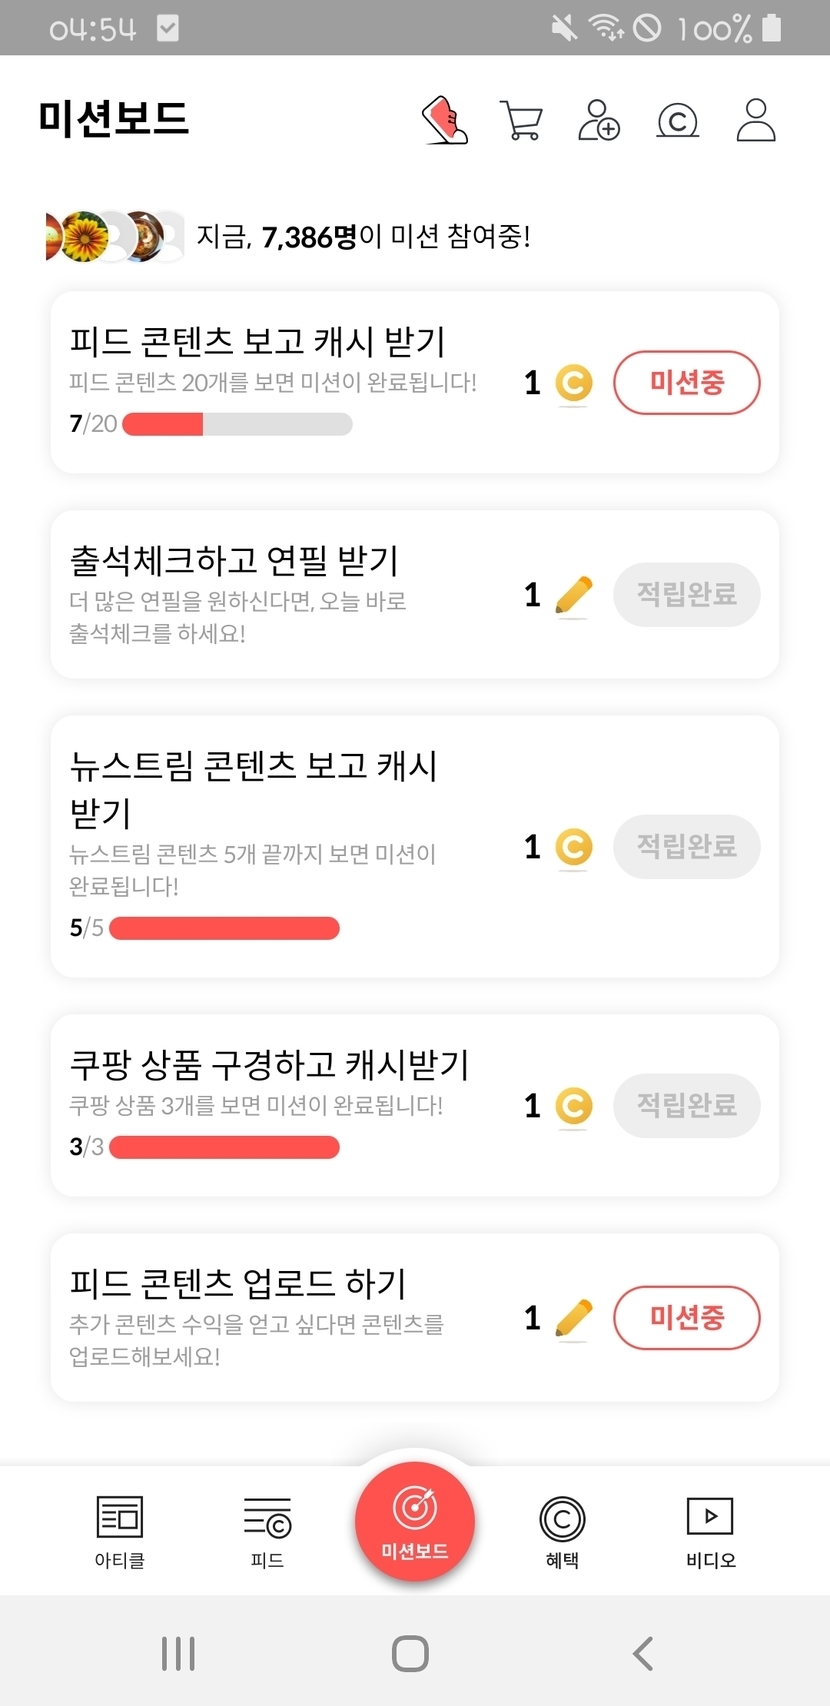Image resolution: width=830 pixels, height=1706 pixels.
Task: Tap 적립완료 button for 출석체크하고 연필 받기
Action: [687, 595]
